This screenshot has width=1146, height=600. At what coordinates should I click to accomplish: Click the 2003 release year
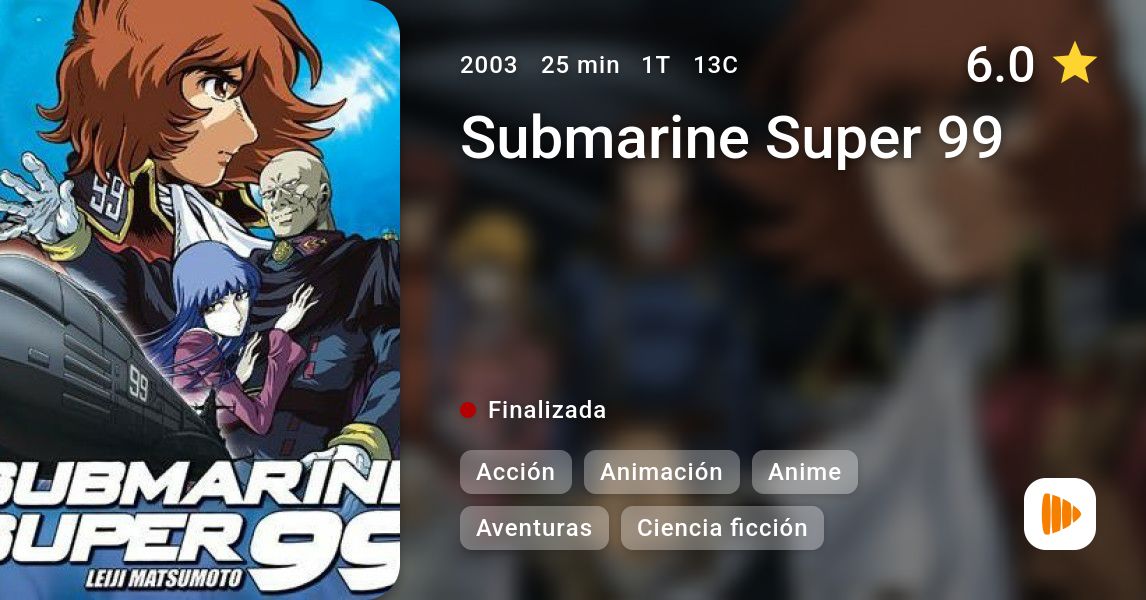(489, 65)
